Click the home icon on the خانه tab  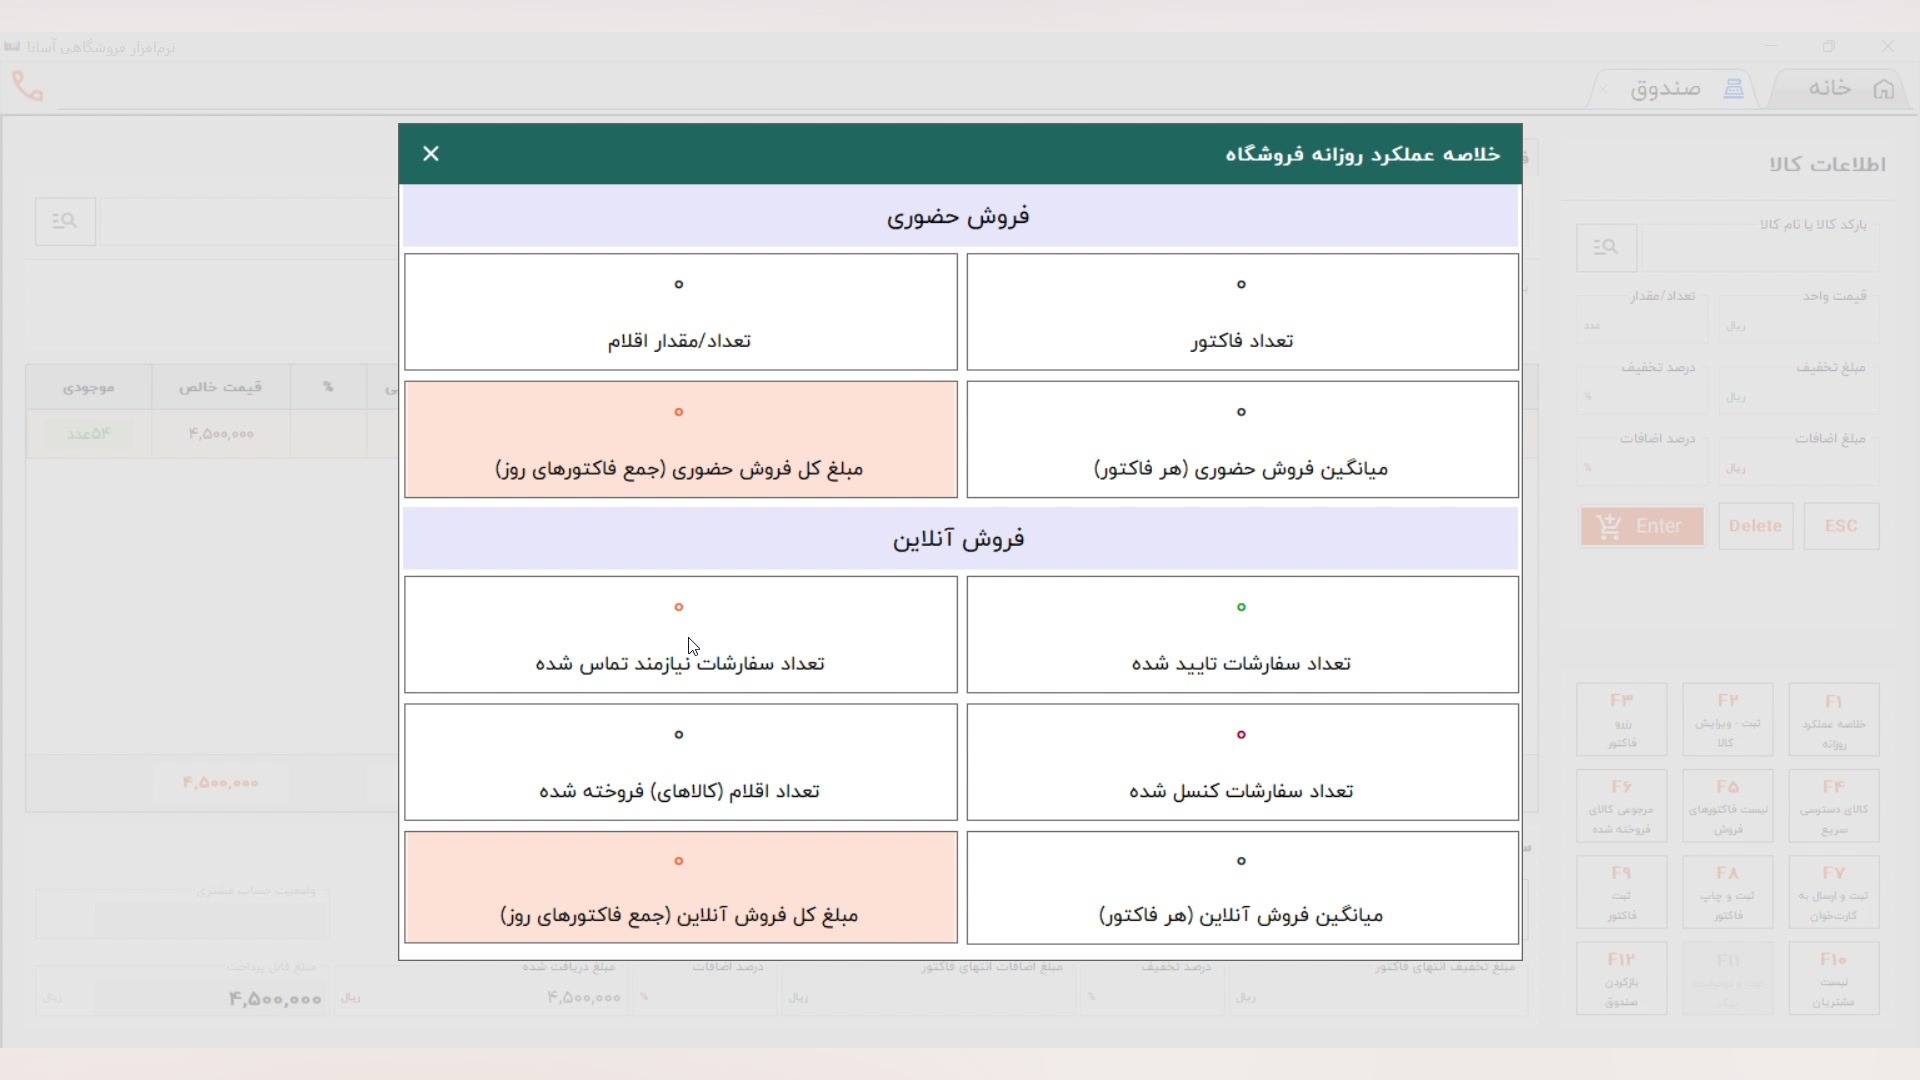click(1884, 89)
